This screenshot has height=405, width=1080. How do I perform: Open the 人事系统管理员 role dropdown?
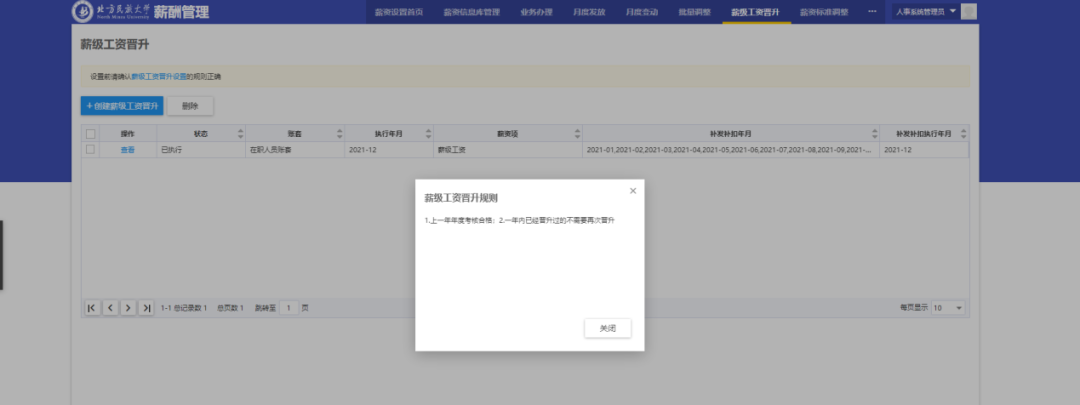click(x=925, y=11)
